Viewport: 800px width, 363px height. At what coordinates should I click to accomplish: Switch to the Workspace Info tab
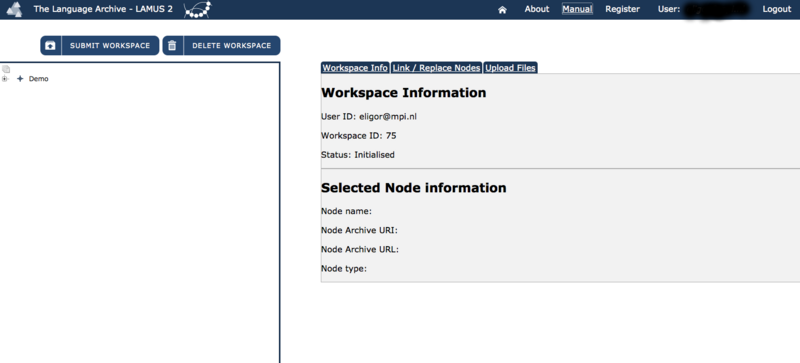tap(355, 68)
